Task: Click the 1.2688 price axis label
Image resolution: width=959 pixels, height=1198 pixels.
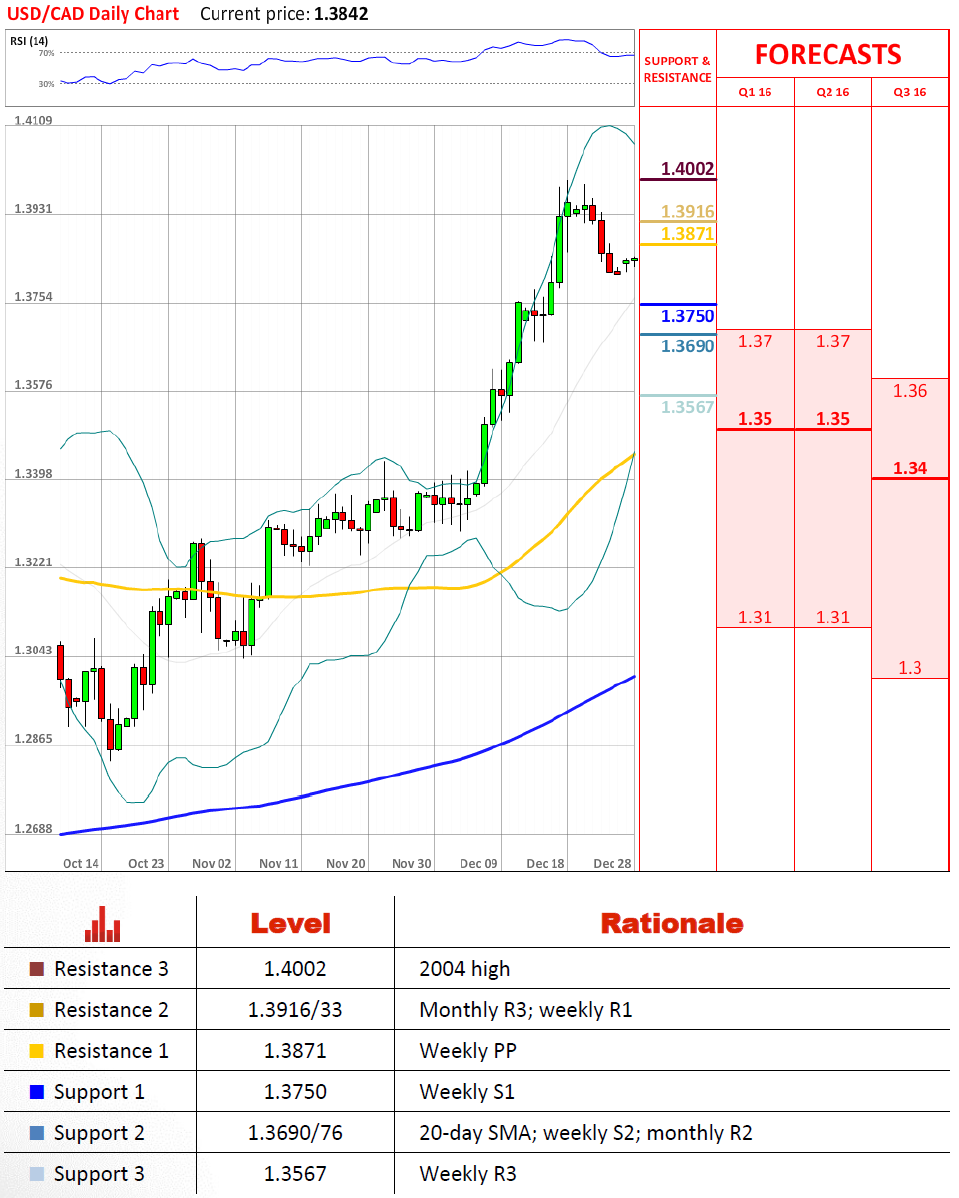Action: click(34, 829)
